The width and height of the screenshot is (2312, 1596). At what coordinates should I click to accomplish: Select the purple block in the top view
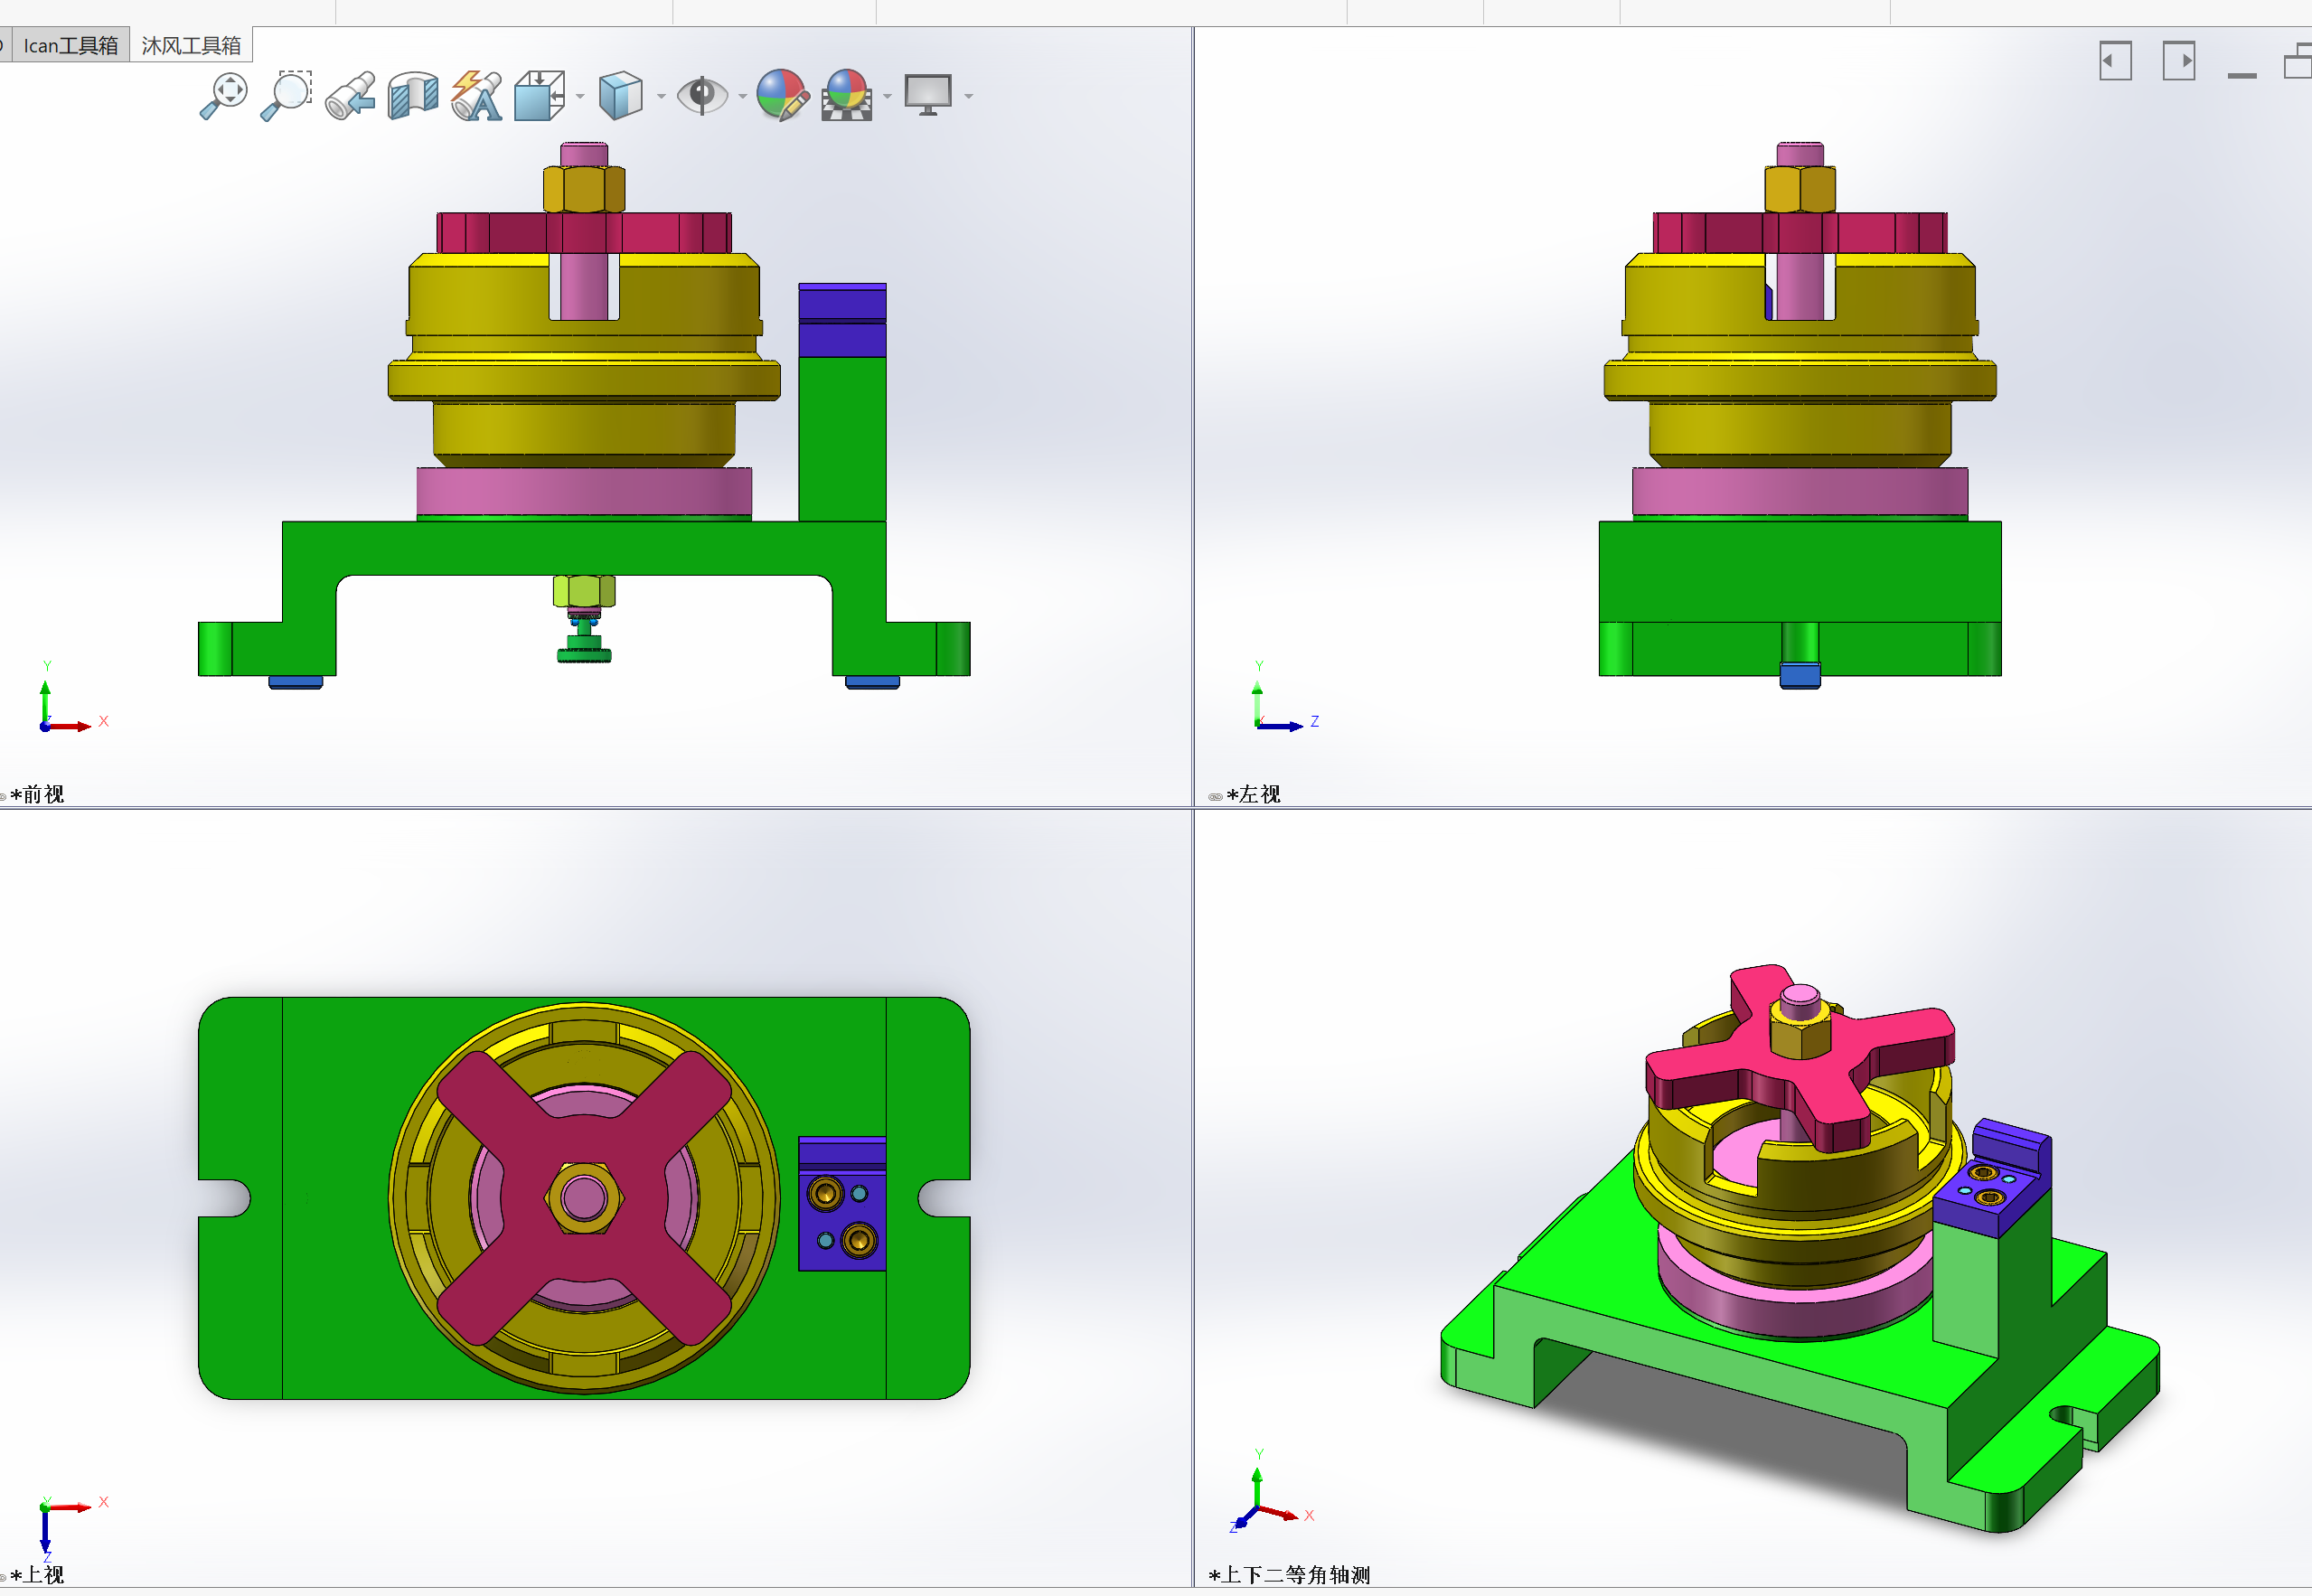click(x=842, y=1204)
